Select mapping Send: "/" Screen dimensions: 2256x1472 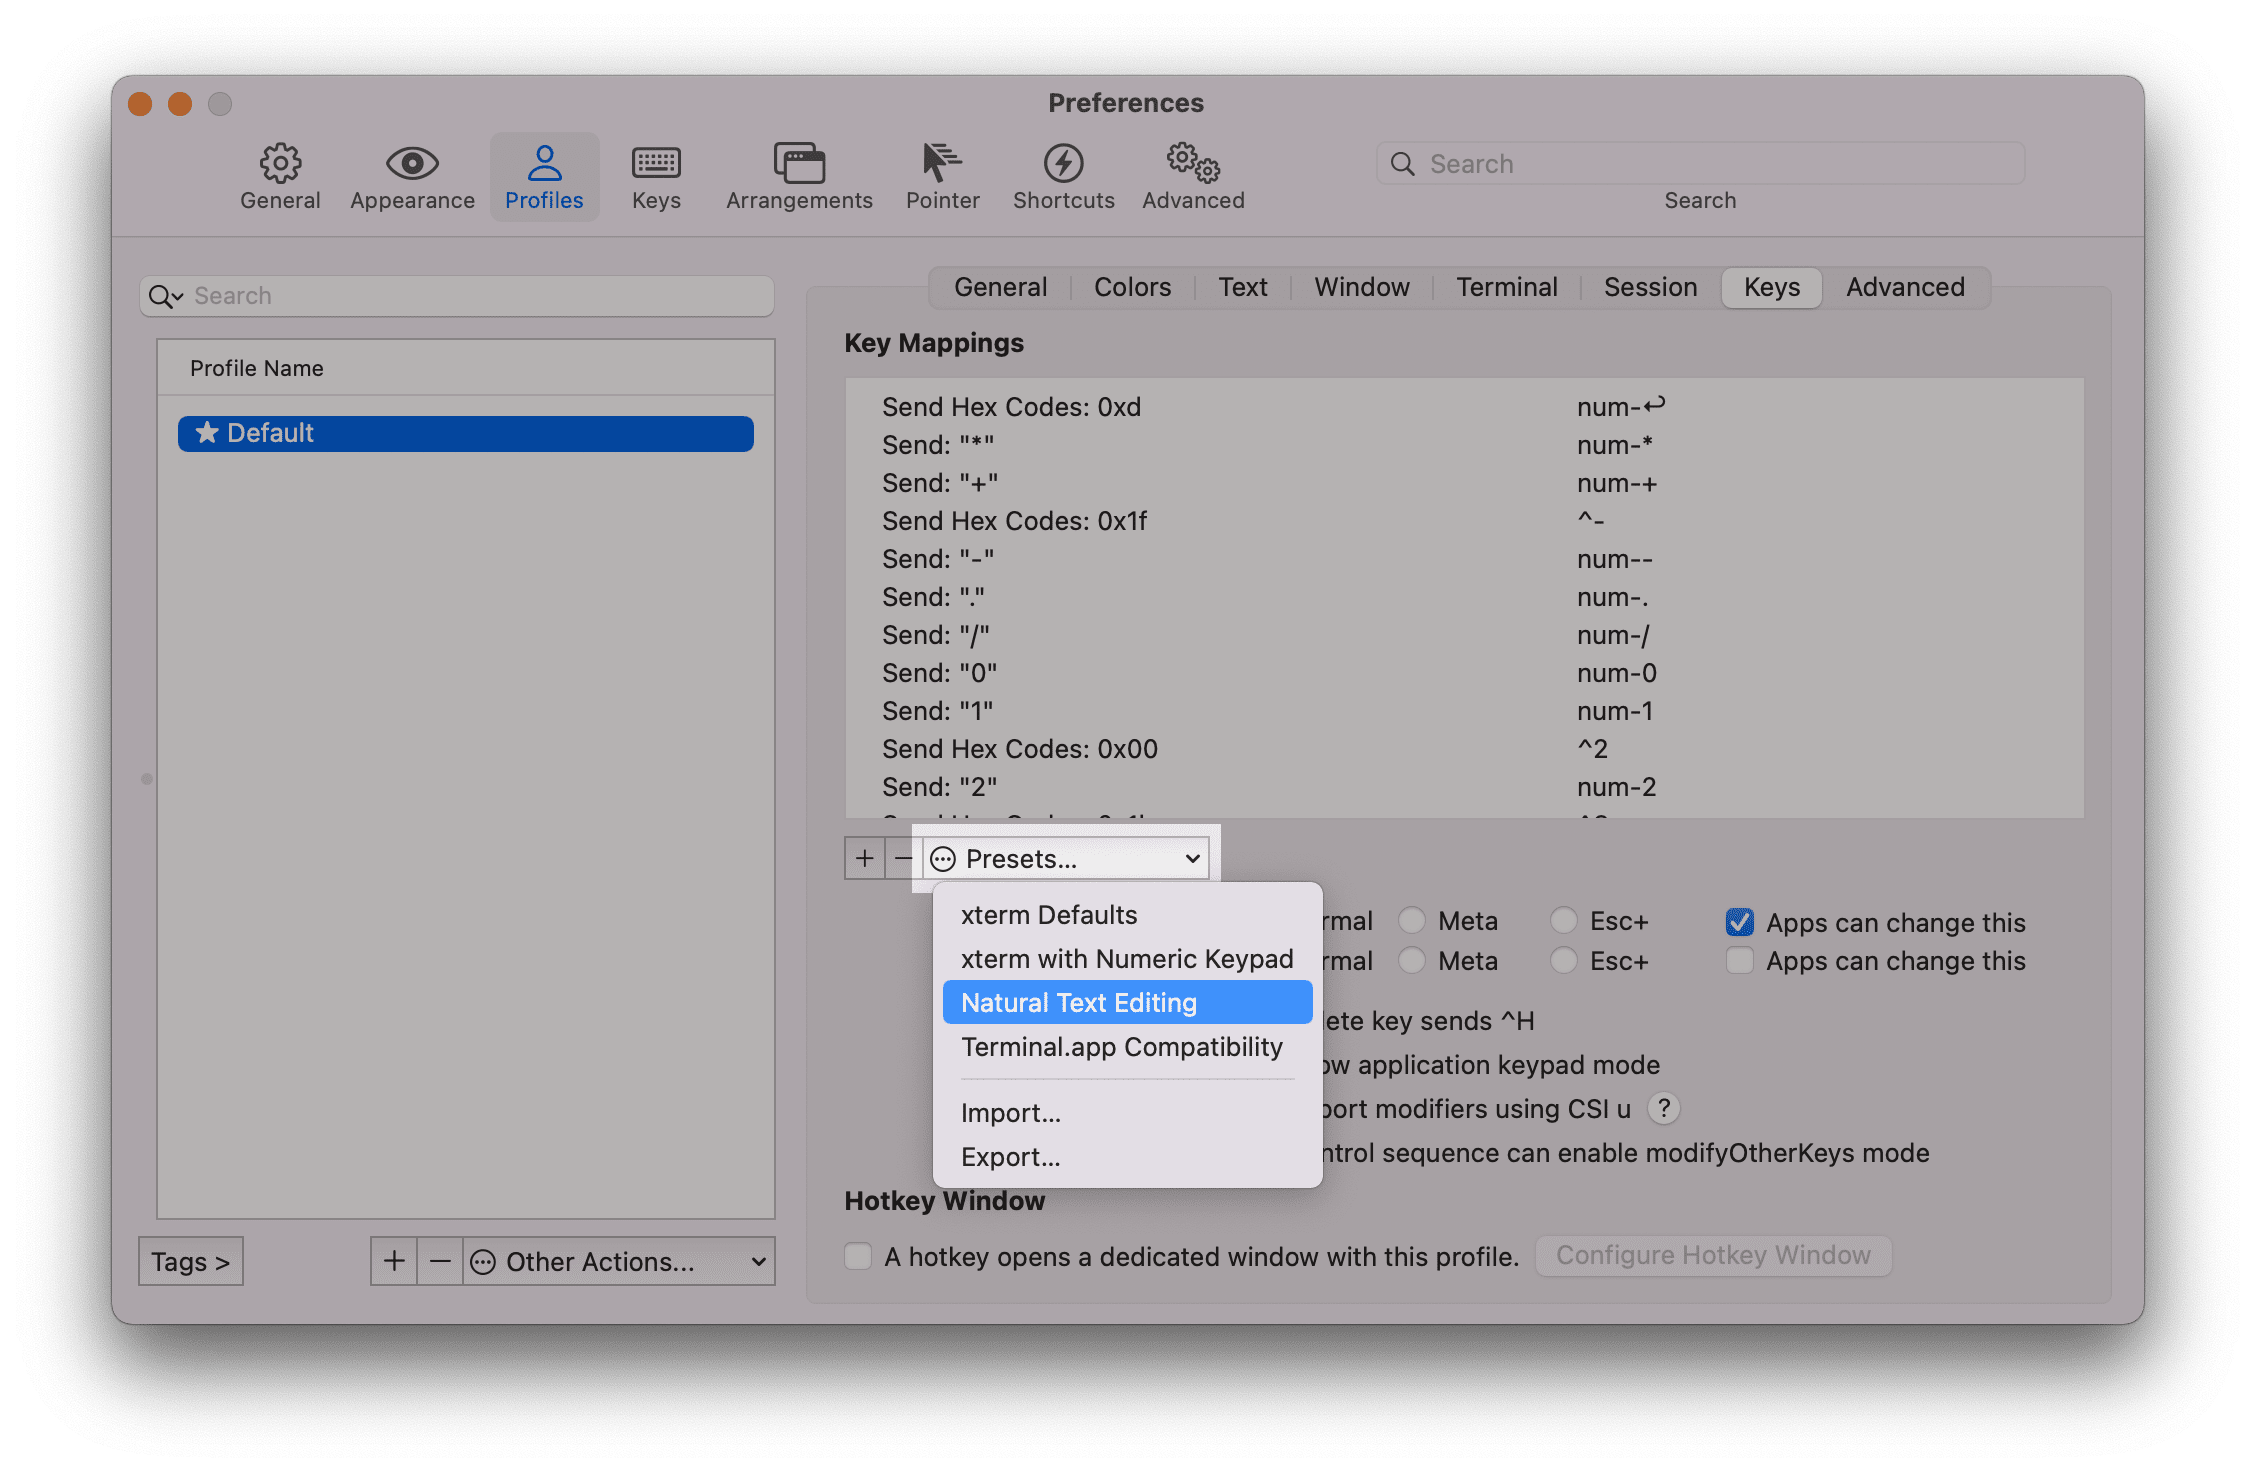[1465, 635]
